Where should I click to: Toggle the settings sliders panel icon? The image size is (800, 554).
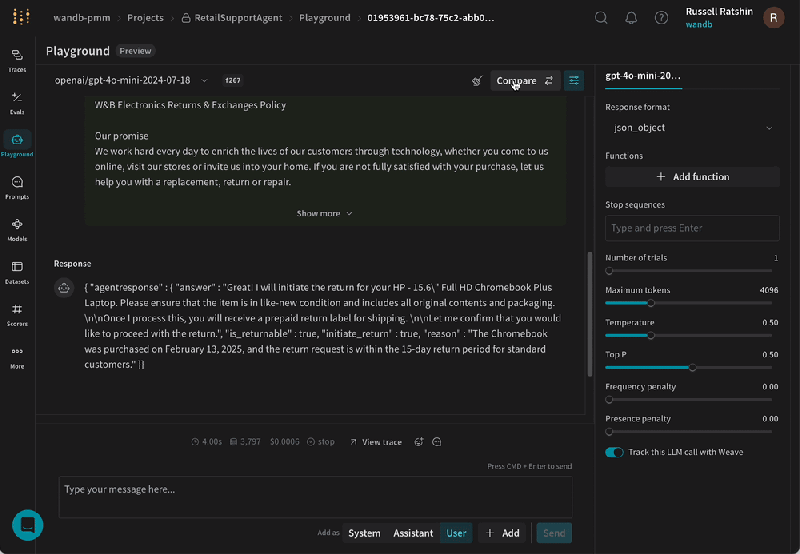574,81
